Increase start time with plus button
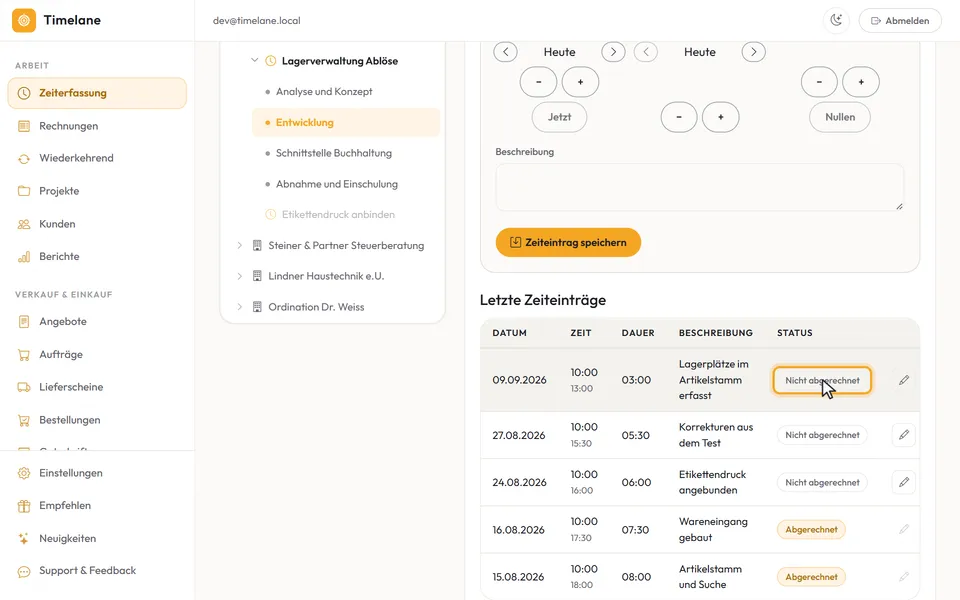The height and width of the screenshot is (600, 960). coord(580,82)
